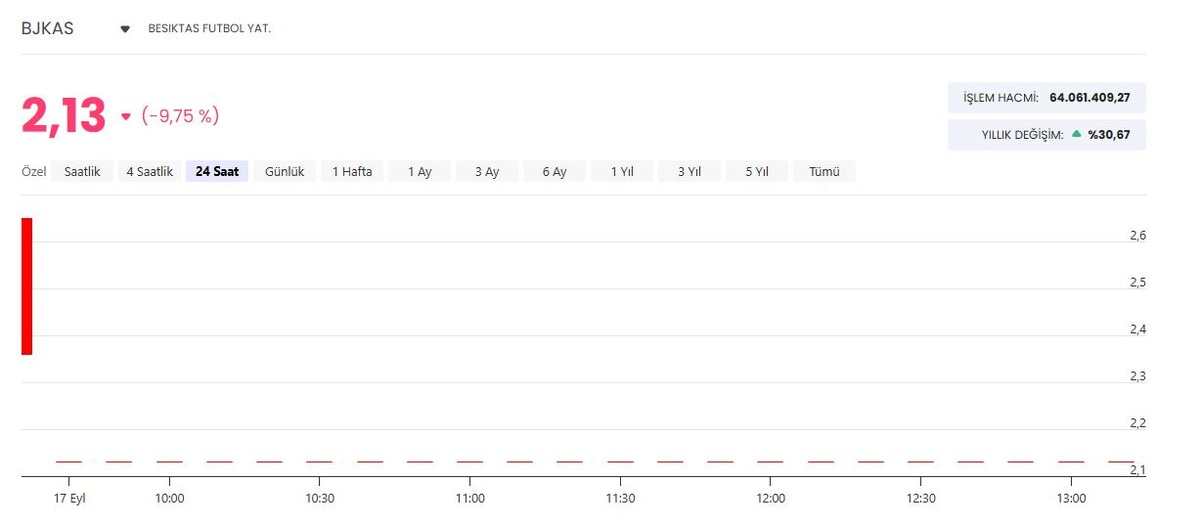The width and height of the screenshot is (1200, 526).
Task: Click the 11:00 time axis label
Action: 470,498
